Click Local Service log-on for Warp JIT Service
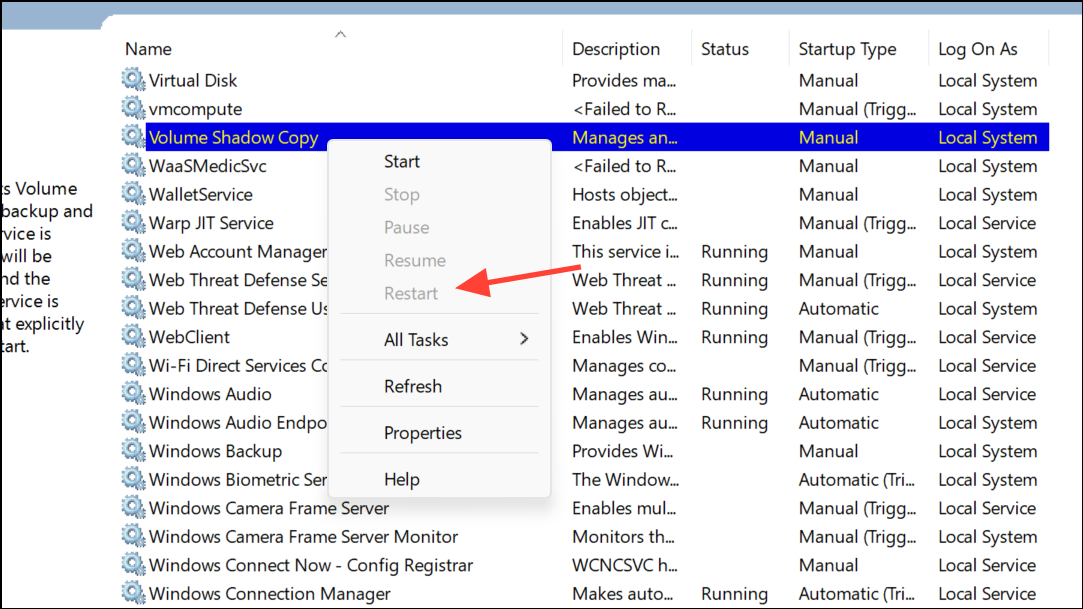The width and height of the screenshot is (1083, 609). click(x=987, y=223)
